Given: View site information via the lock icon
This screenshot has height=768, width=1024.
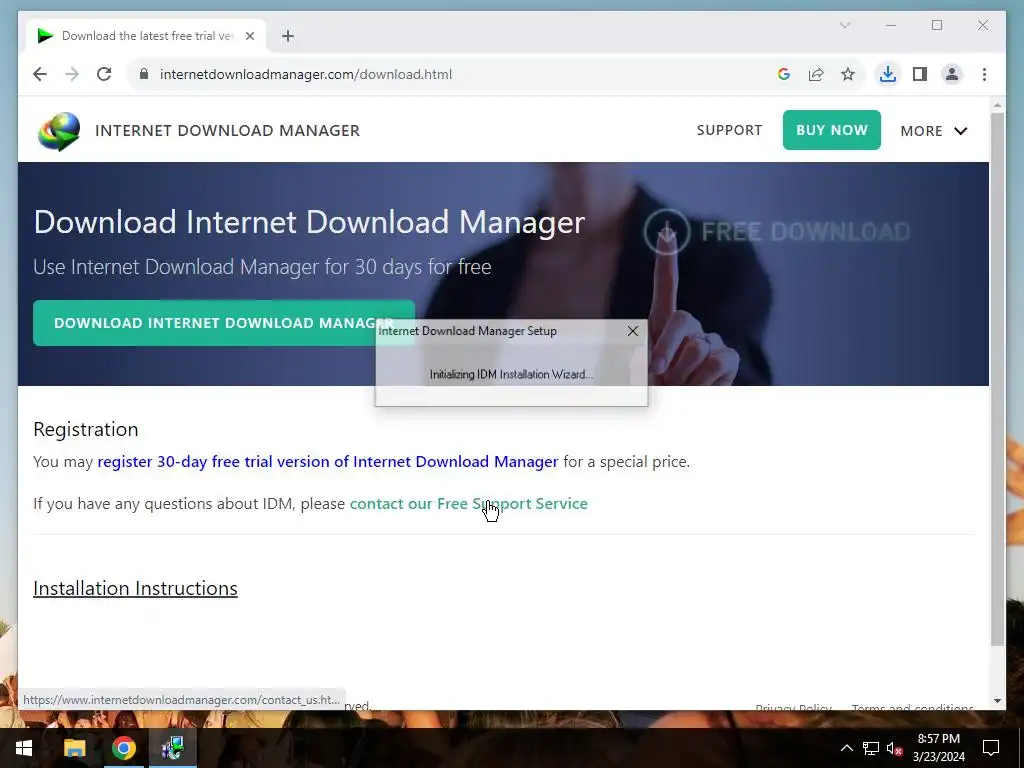Looking at the screenshot, I should point(144,74).
